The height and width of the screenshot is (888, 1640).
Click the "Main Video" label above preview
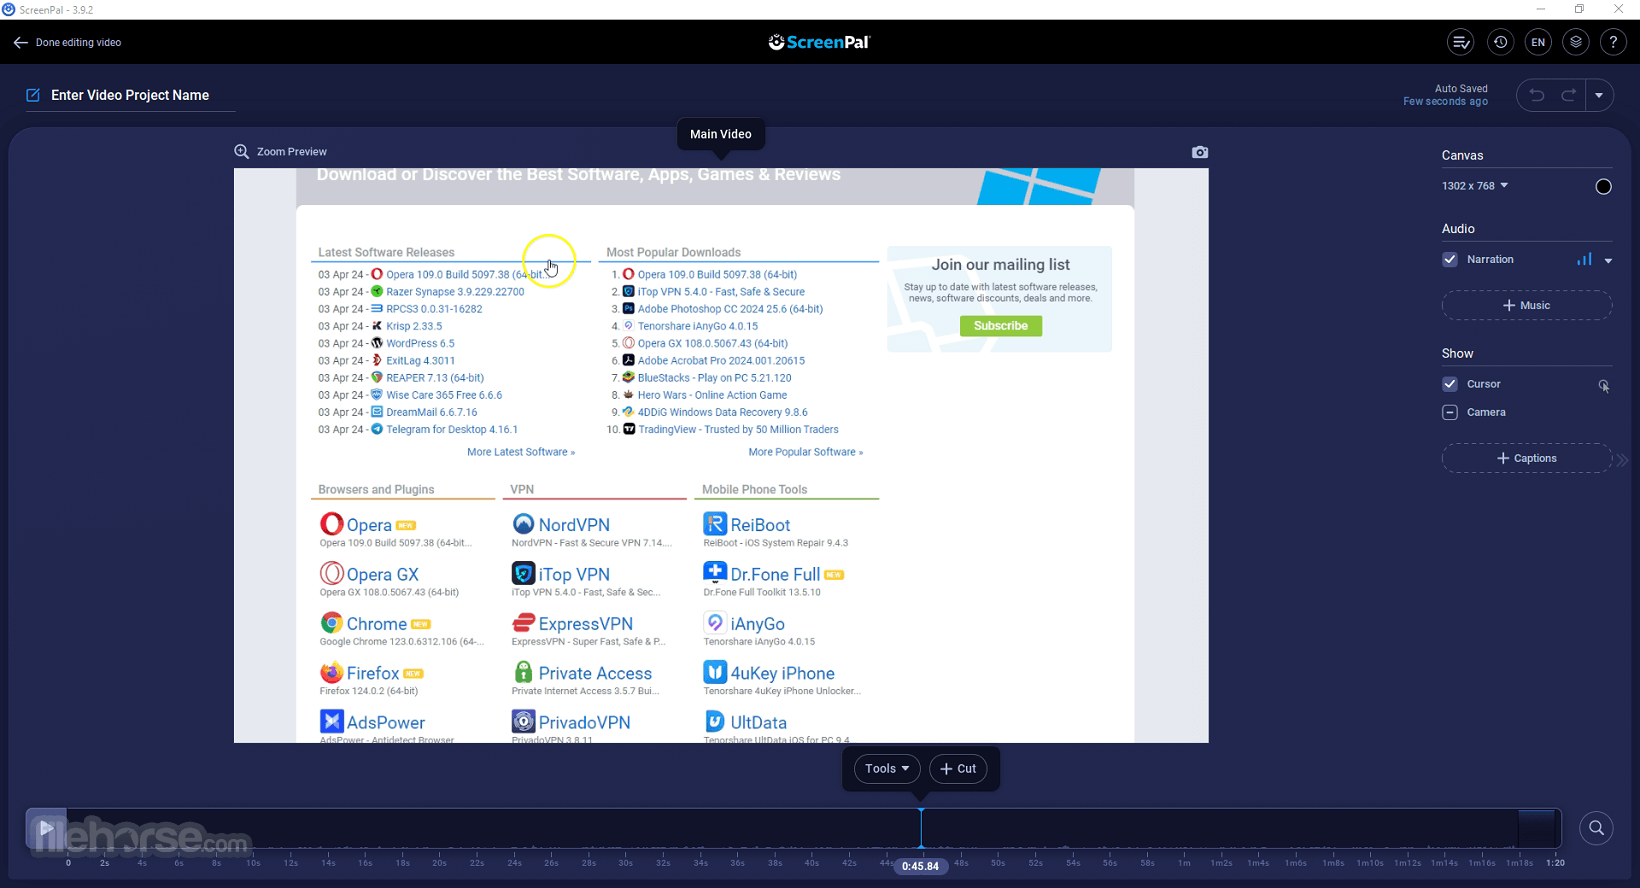click(721, 134)
